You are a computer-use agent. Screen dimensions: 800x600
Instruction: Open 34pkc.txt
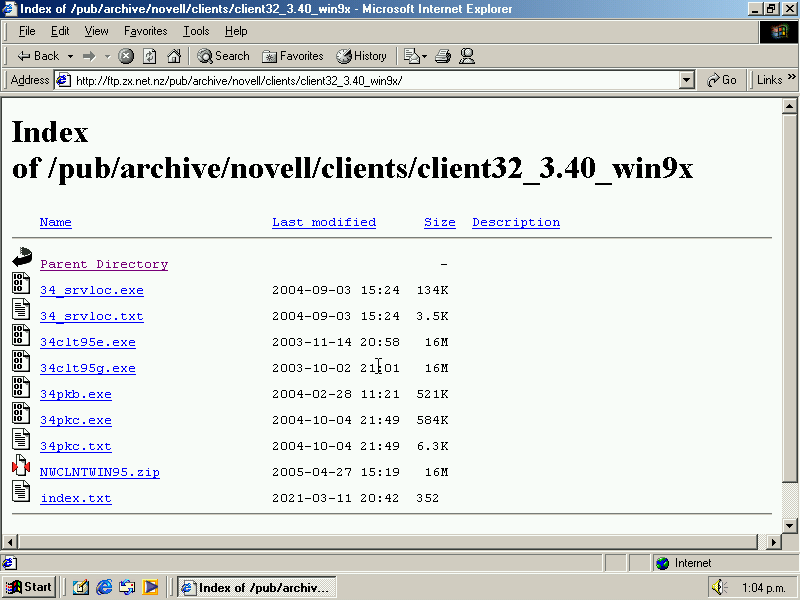(76, 446)
